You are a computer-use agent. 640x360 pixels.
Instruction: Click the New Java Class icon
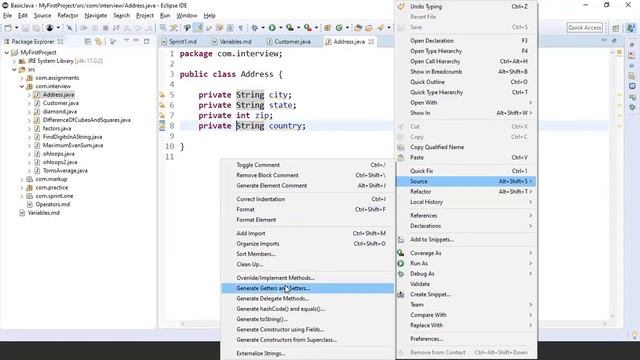(x=339, y=28)
